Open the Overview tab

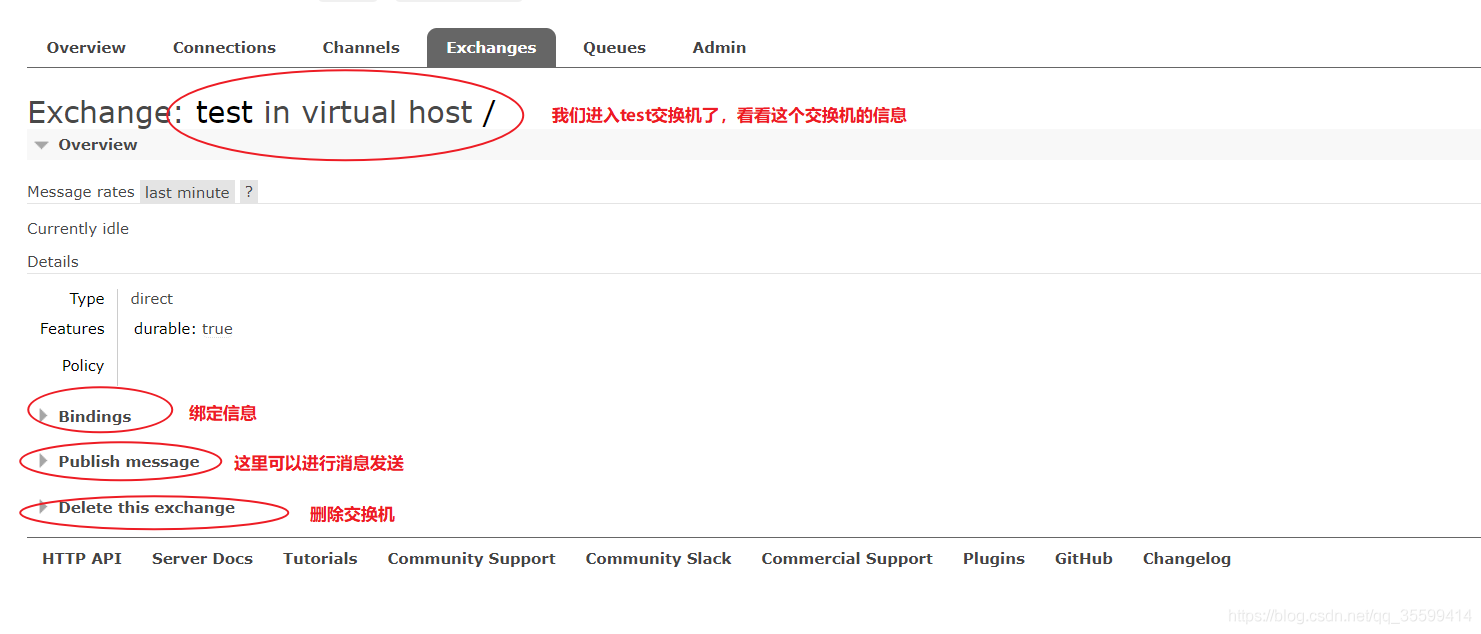coord(86,48)
